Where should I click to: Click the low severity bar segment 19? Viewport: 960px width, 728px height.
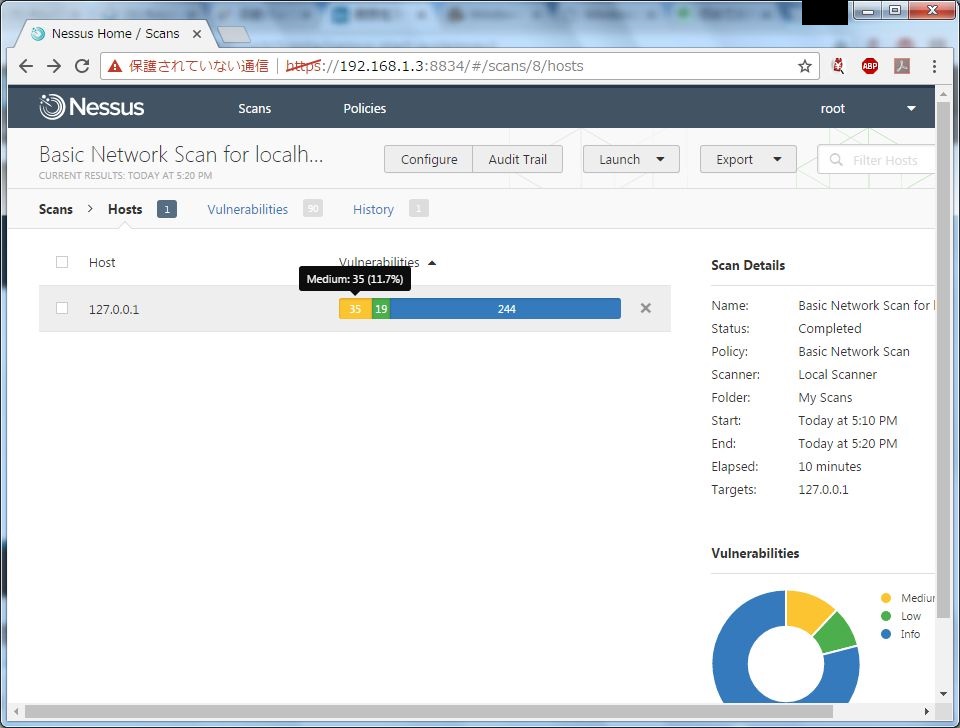click(381, 309)
